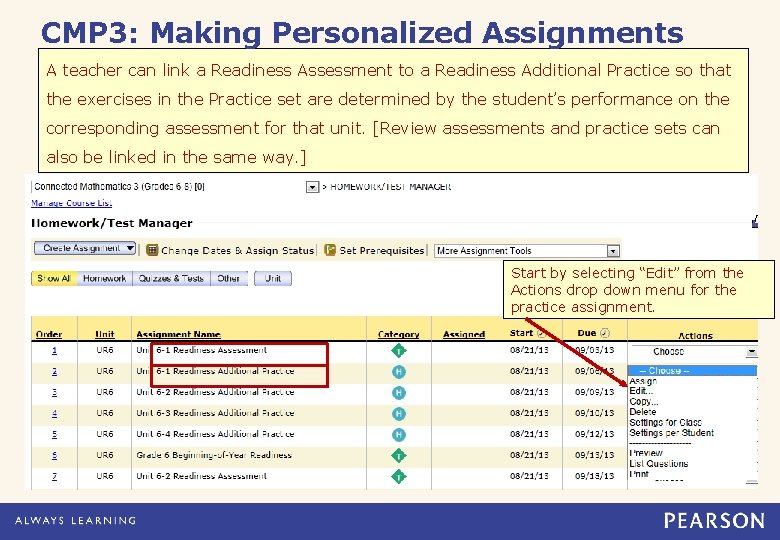Open order link 5
This screenshot has height=540, width=780.
point(54,434)
